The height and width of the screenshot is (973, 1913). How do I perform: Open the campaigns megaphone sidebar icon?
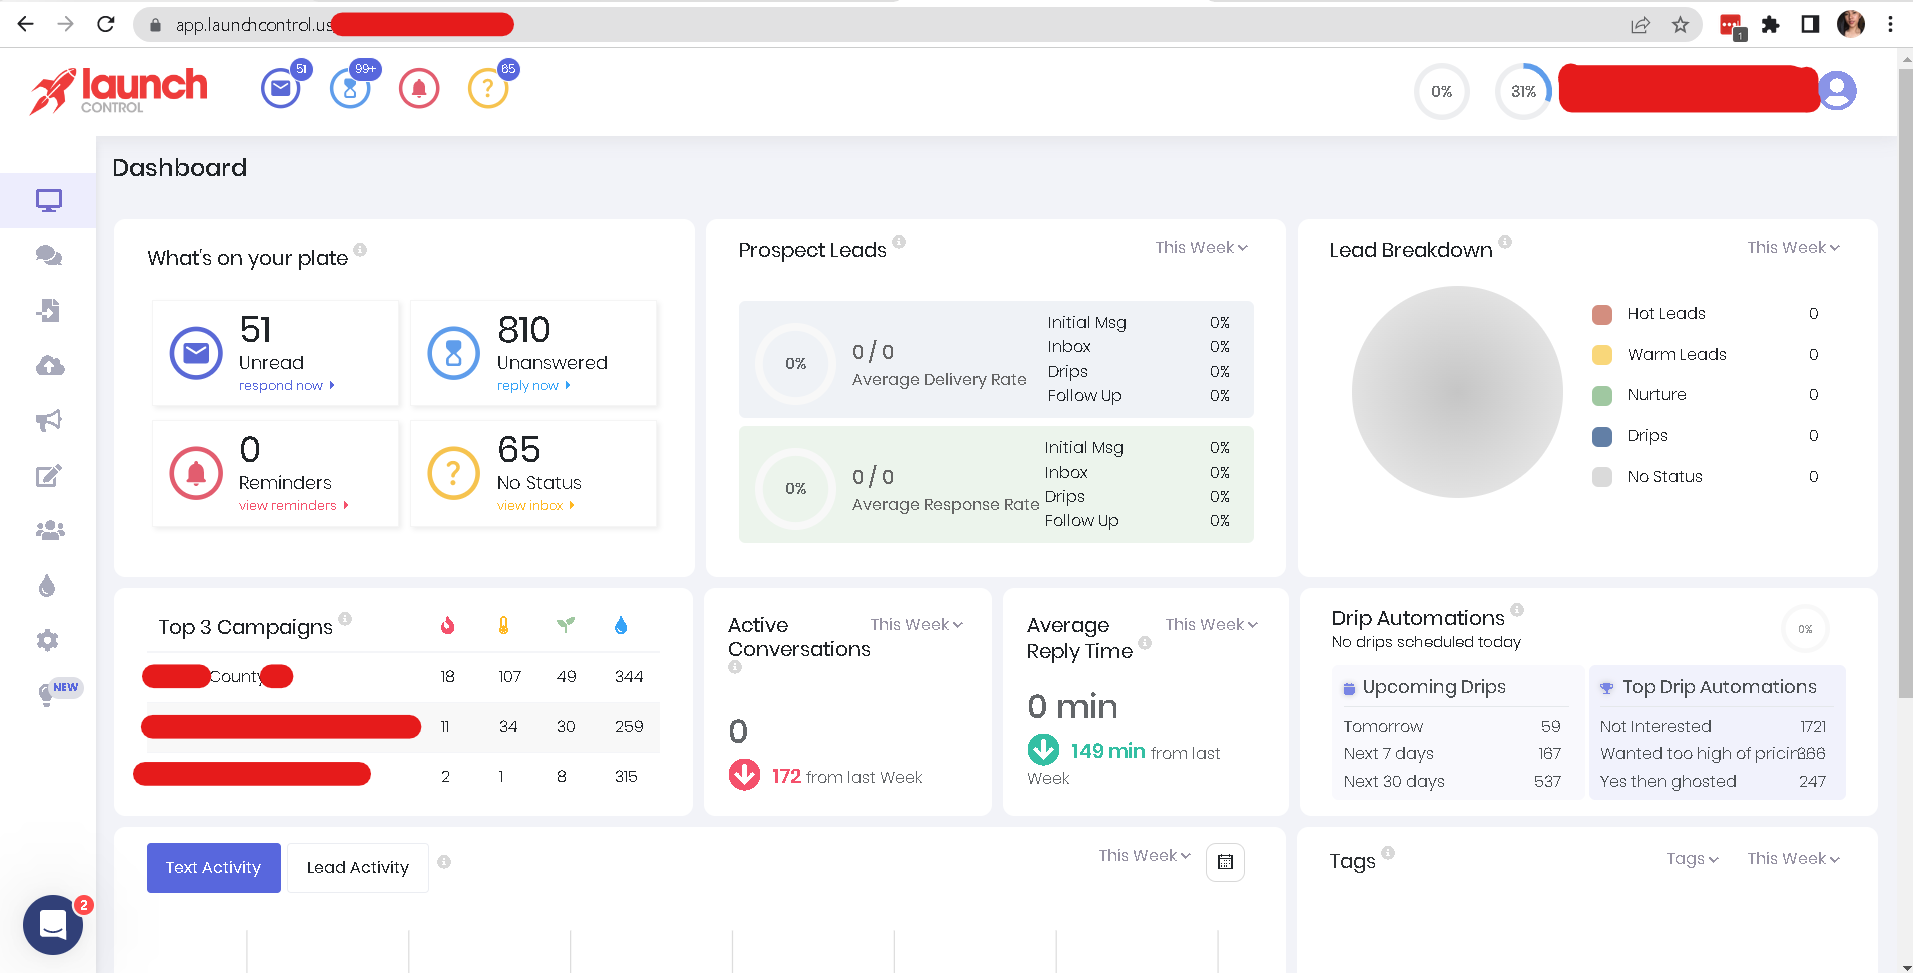coord(49,421)
